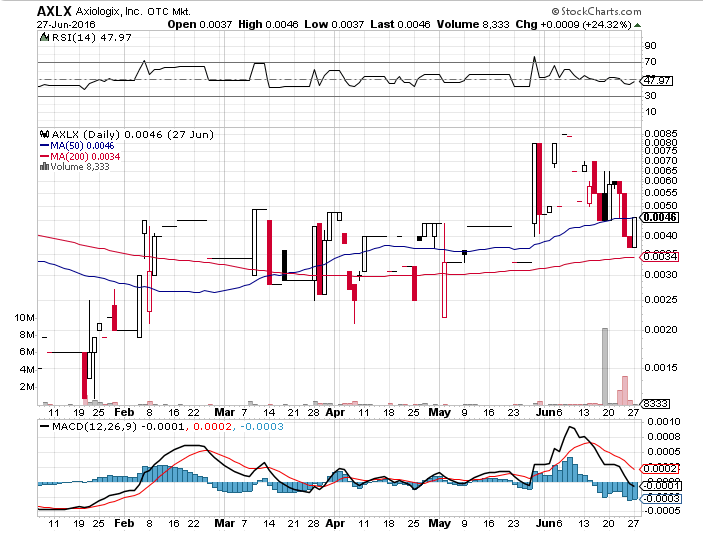Viewport: 703px width, 536px height.
Task: Click the black MACD legend line swatch
Action: (44, 426)
